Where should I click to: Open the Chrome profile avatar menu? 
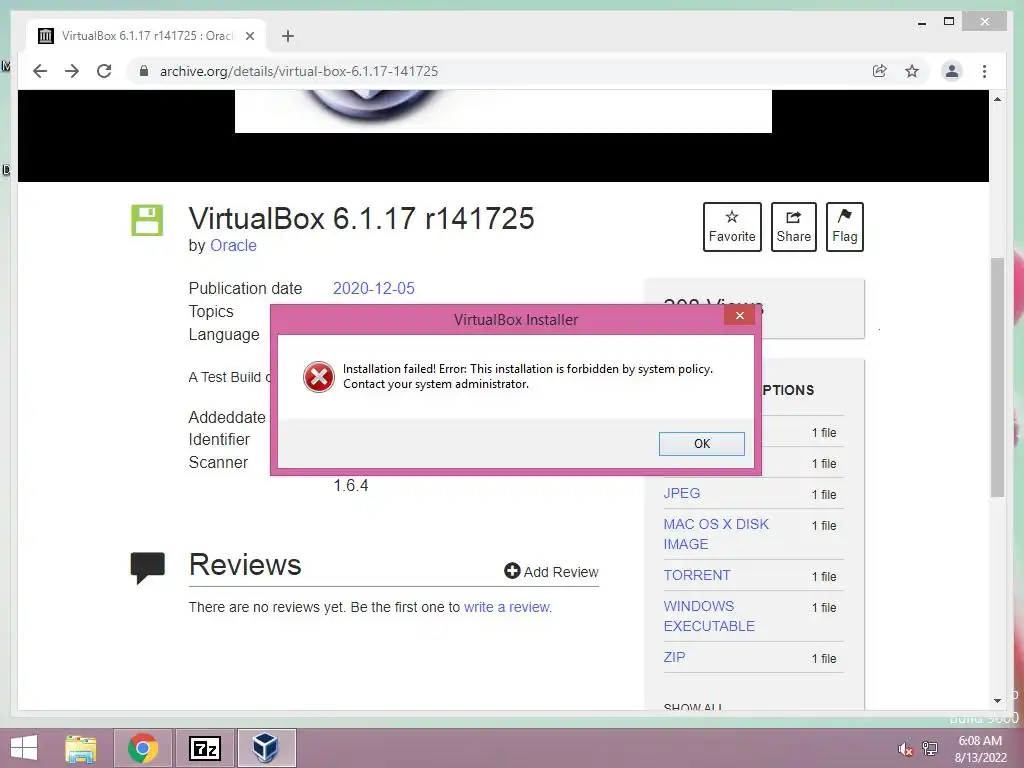click(952, 71)
